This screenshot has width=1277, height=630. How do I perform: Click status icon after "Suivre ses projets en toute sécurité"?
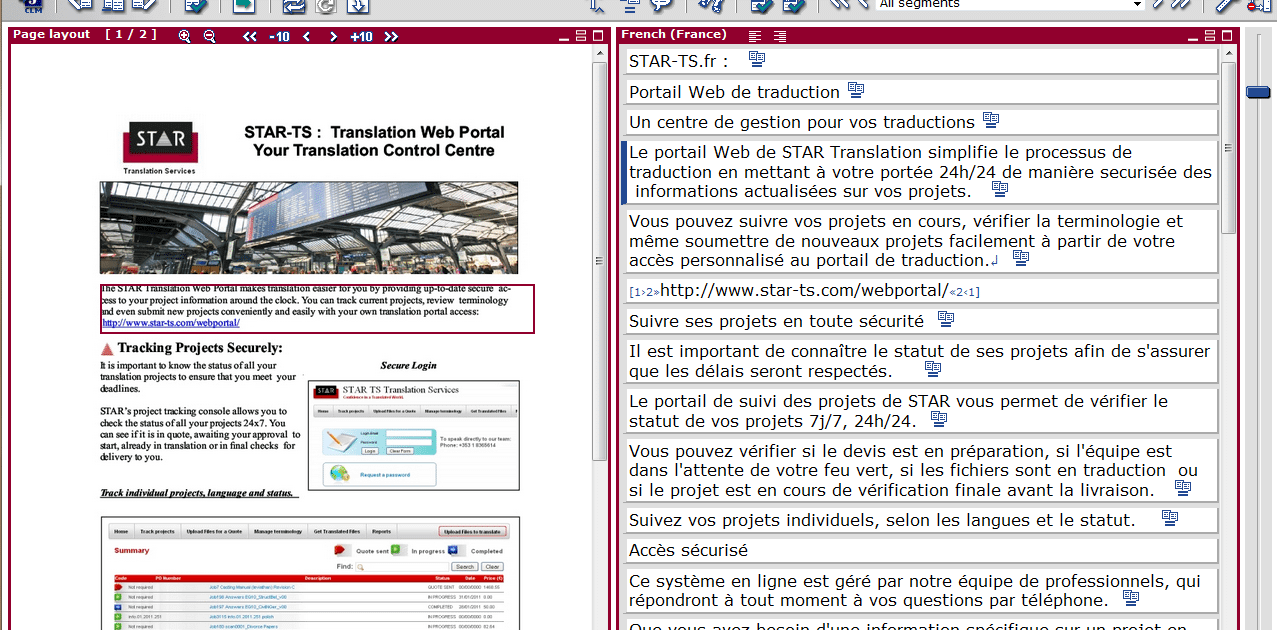pyautogui.click(x=946, y=319)
